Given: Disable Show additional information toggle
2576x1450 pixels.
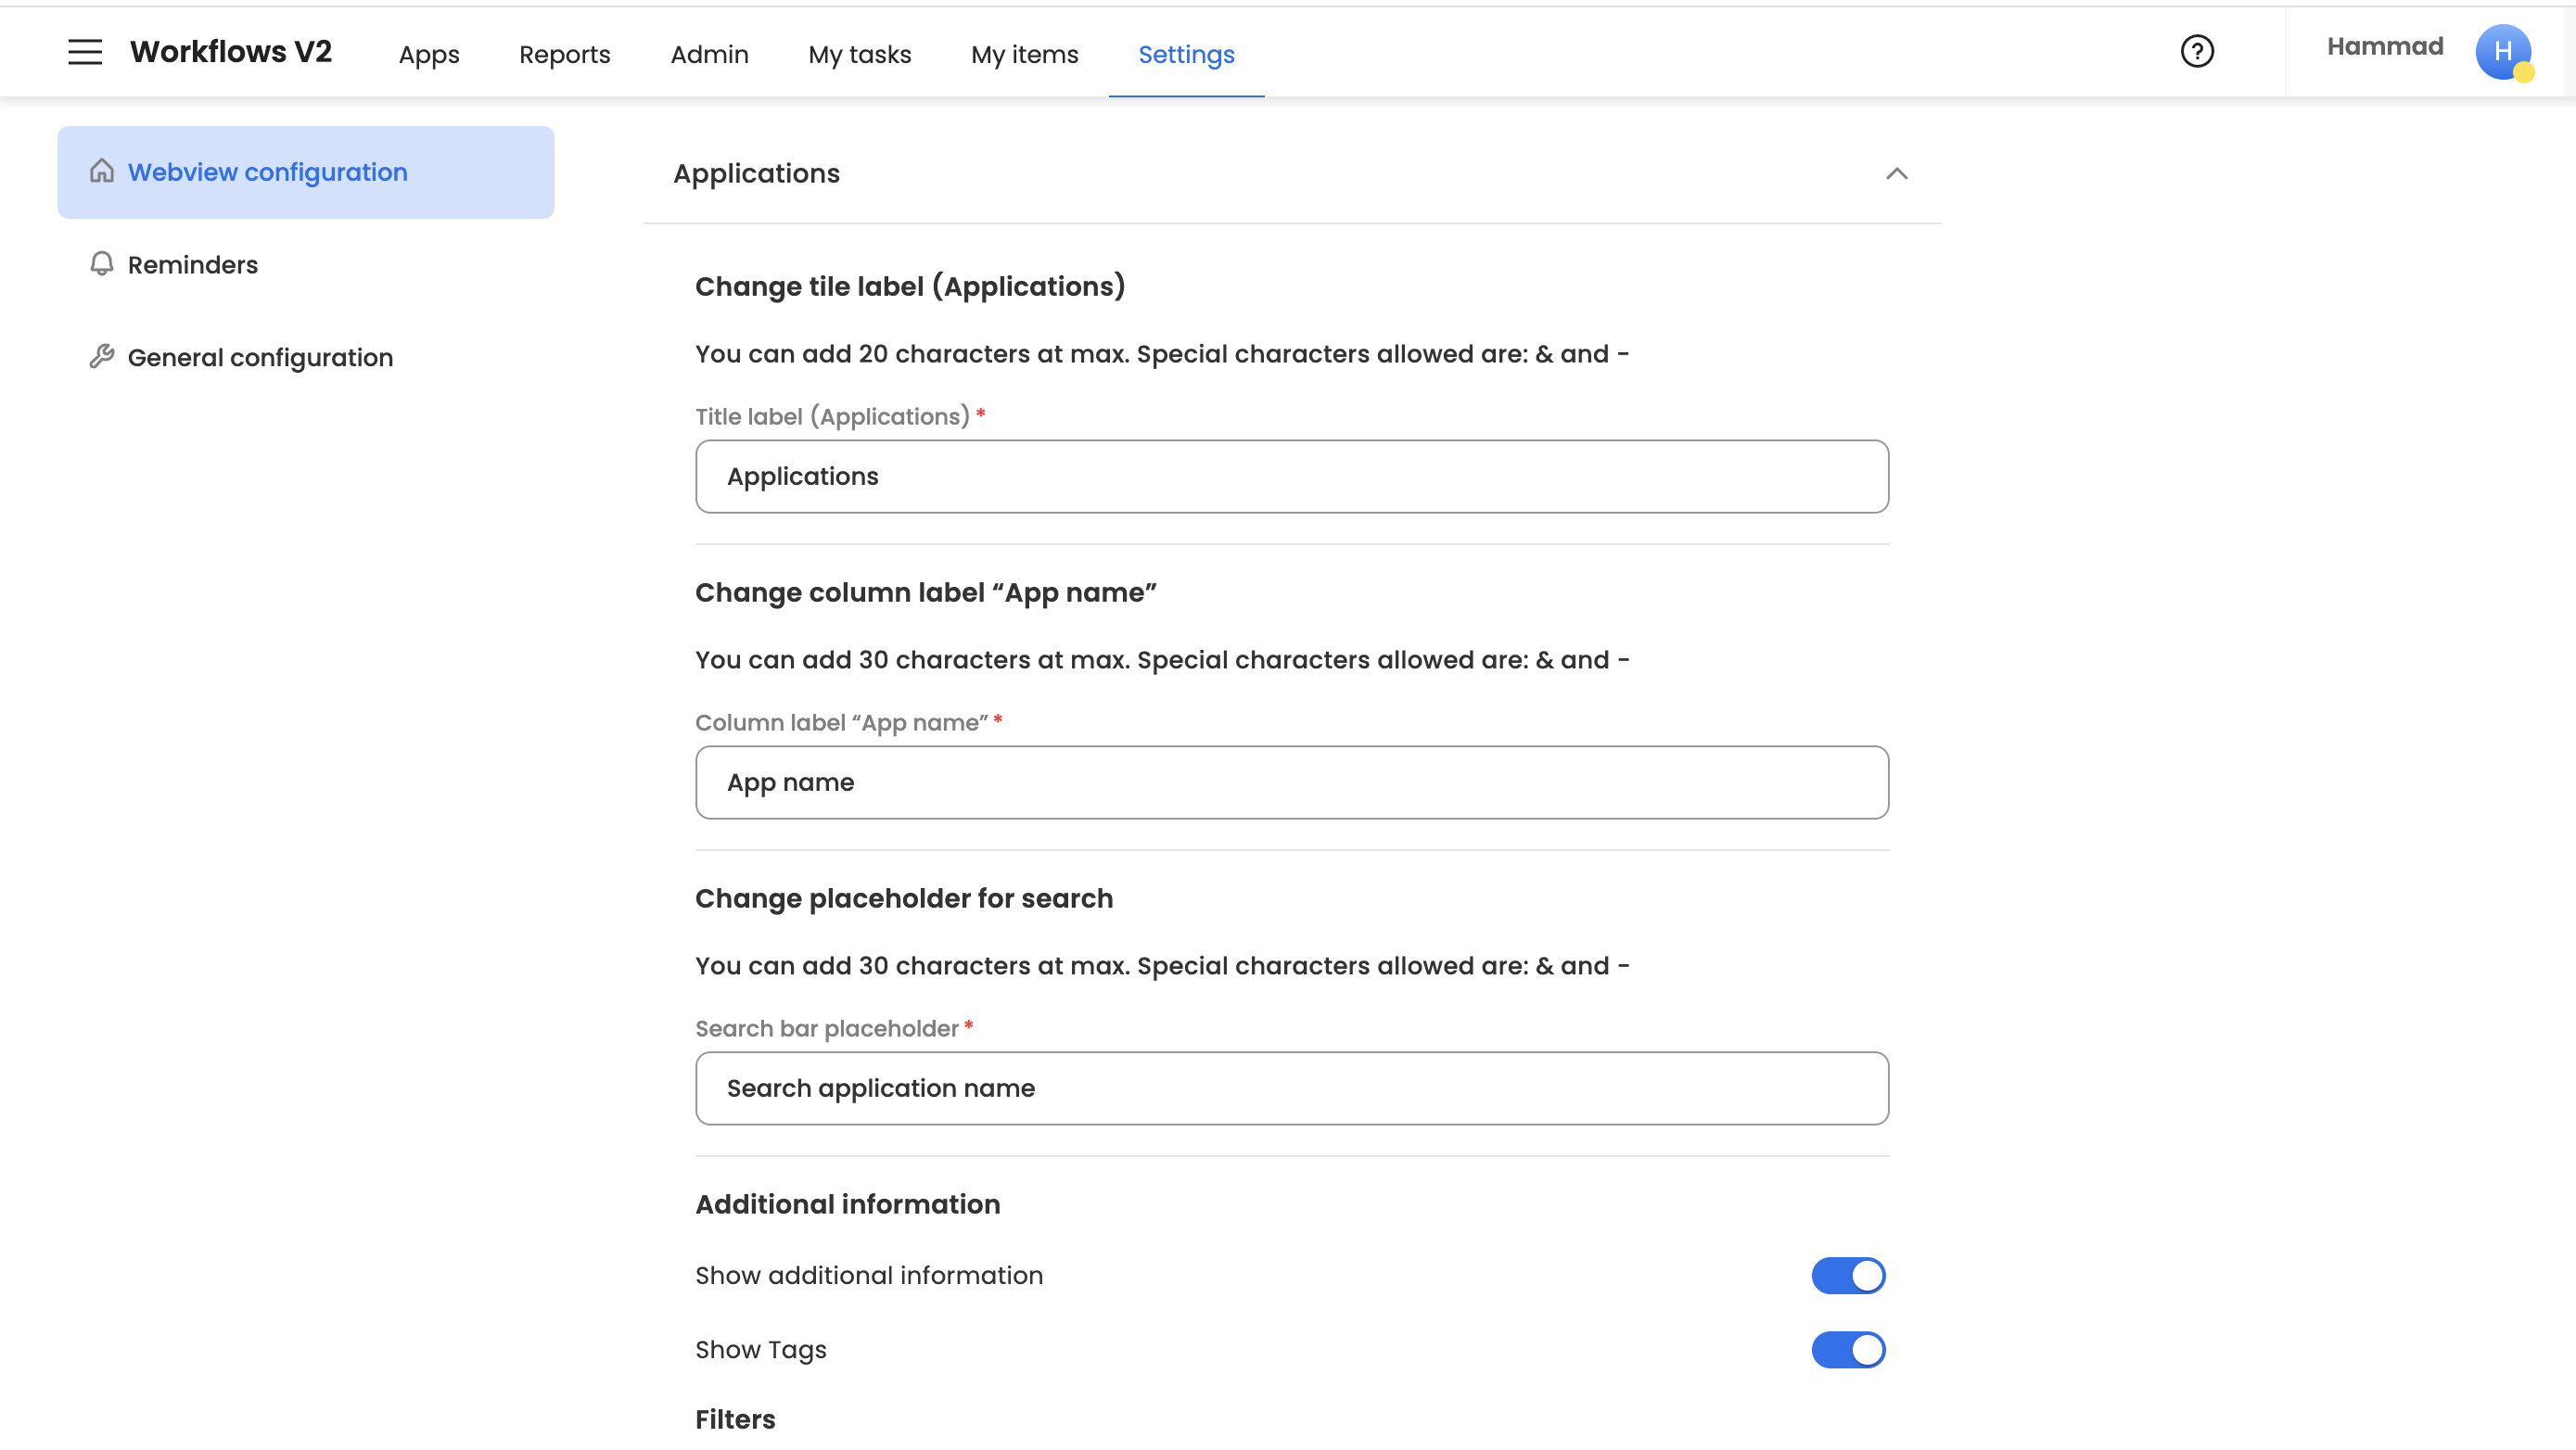Looking at the screenshot, I should (x=1848, y=1275).
